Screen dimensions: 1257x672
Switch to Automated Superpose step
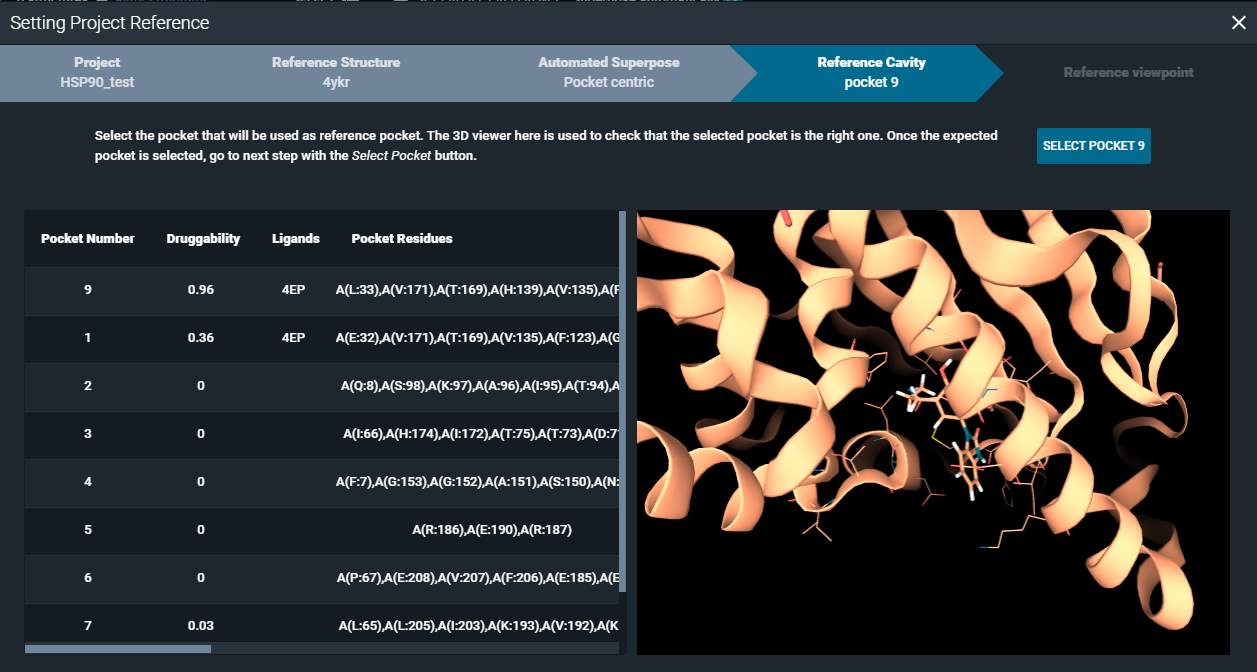point(608,72)
